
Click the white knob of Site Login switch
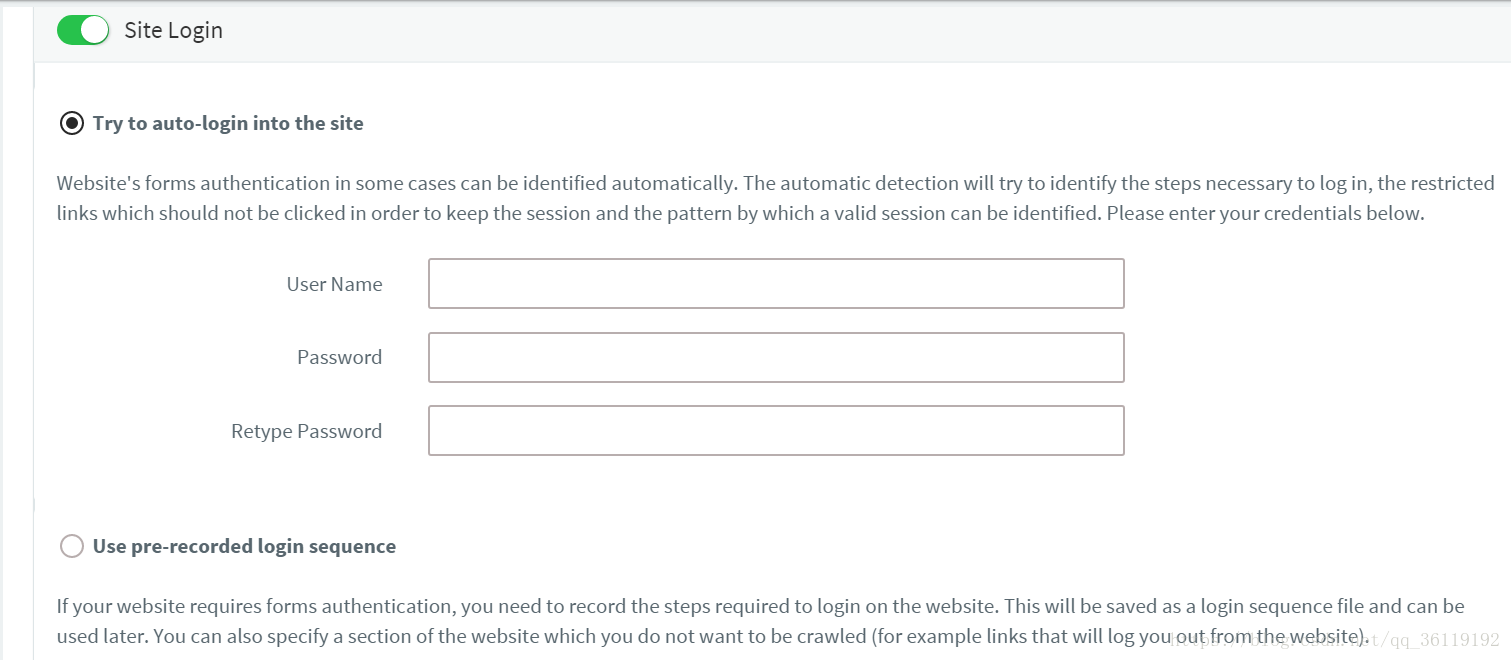pyautogui.click(x=94, y=30)
